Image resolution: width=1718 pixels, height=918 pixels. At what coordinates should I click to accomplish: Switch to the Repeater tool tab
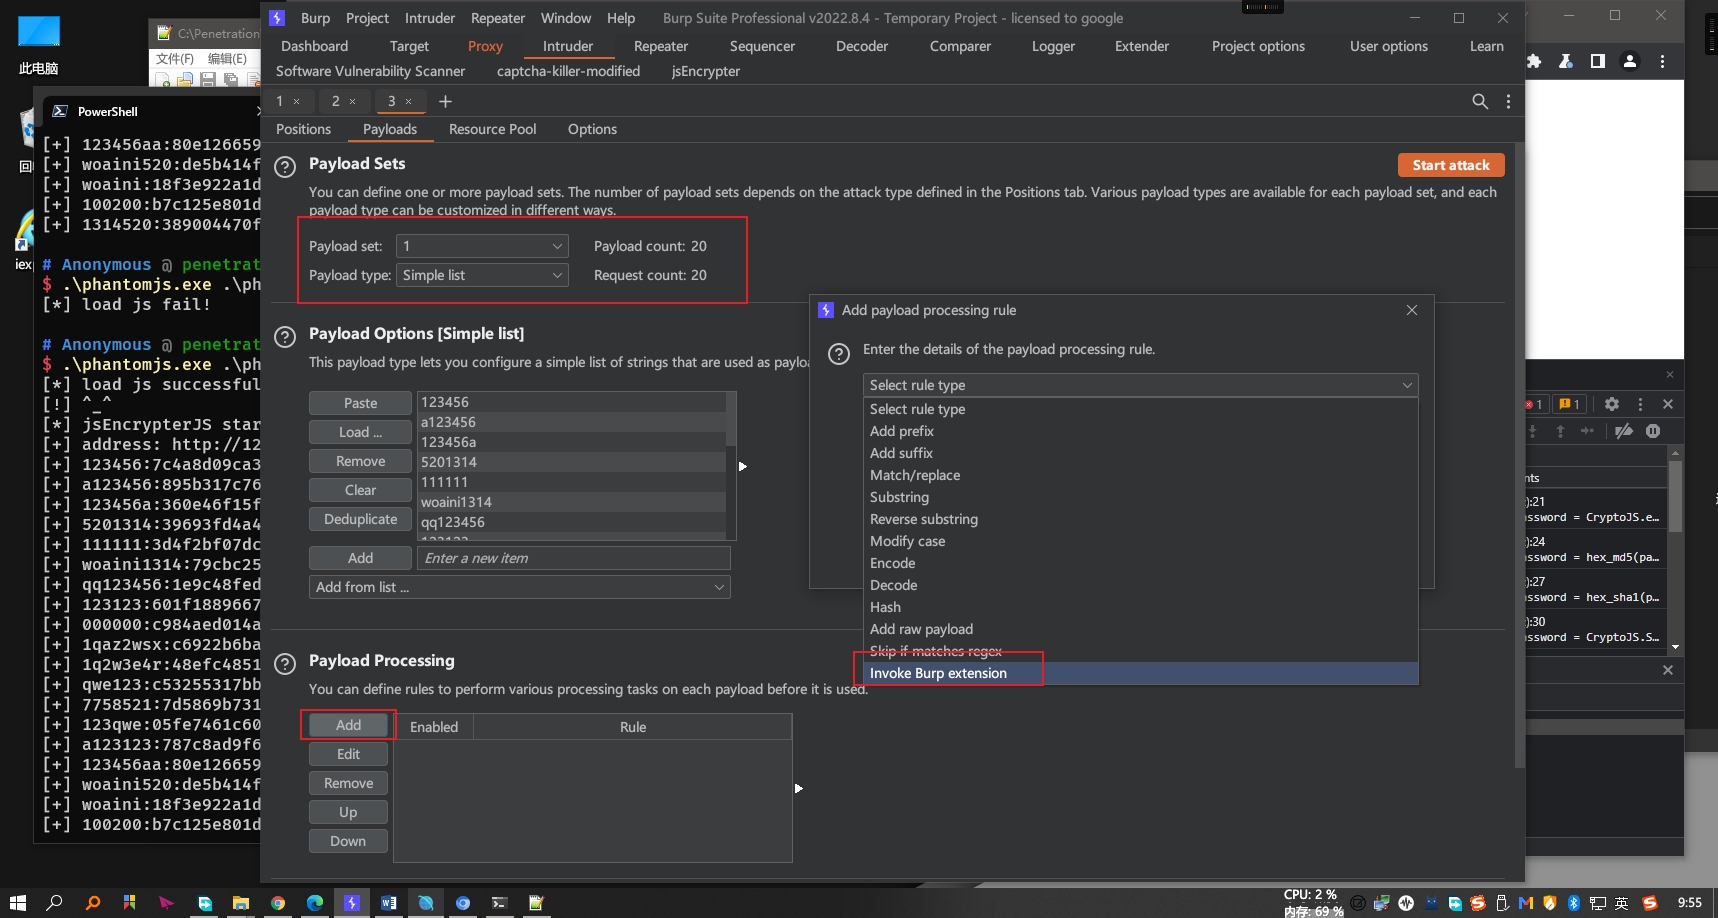click(661, 46)
